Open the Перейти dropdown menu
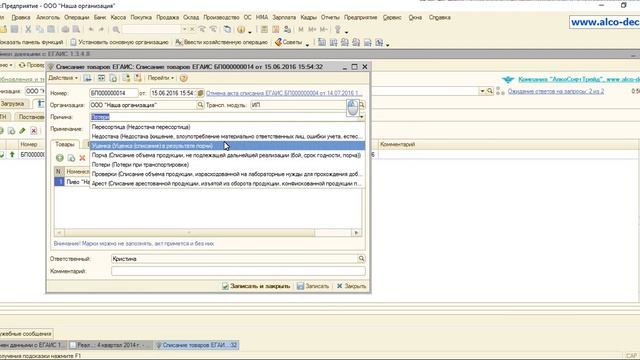This screenshot has width=640, height=360. 161,78
